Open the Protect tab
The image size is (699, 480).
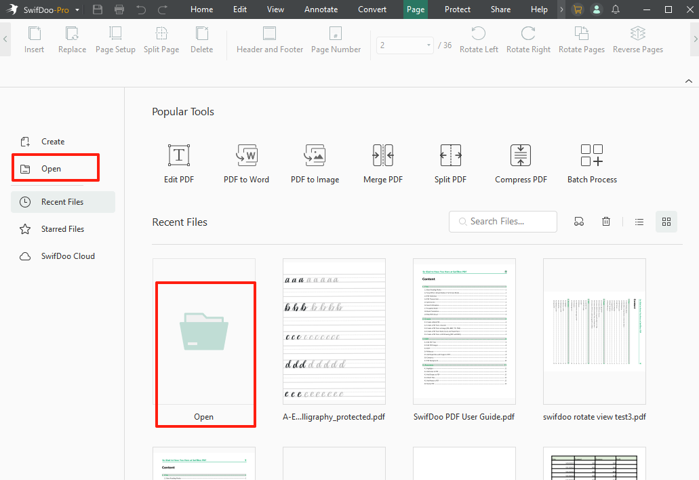(x=457, y=9)
